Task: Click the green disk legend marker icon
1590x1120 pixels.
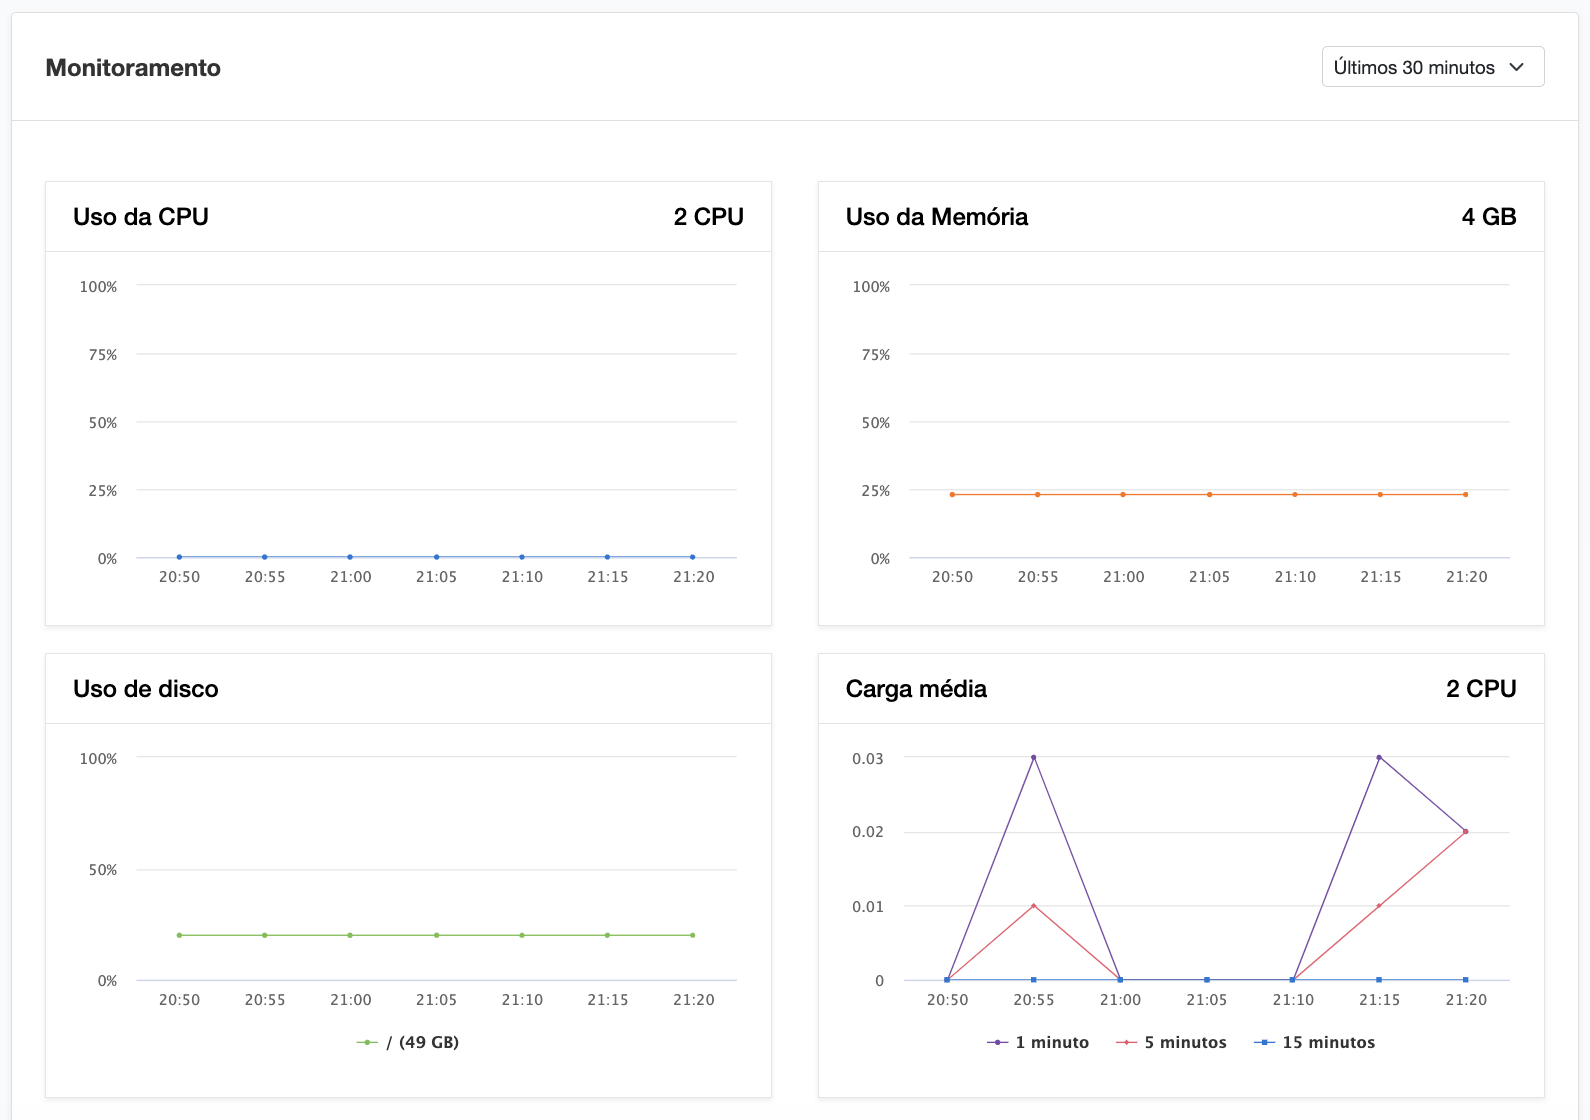Action: 367,1042
